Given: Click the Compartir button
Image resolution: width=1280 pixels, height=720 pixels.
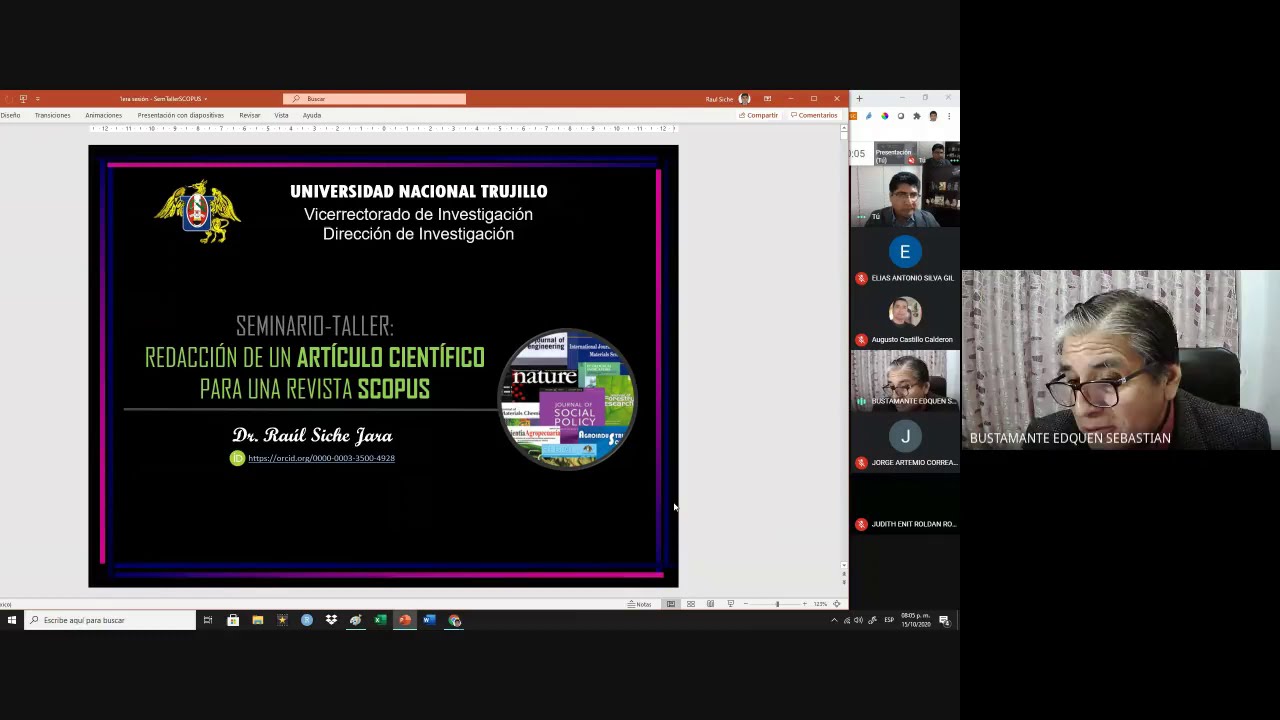Looking at the screenshot, I should pyautogui.click(x=758, y=115).
